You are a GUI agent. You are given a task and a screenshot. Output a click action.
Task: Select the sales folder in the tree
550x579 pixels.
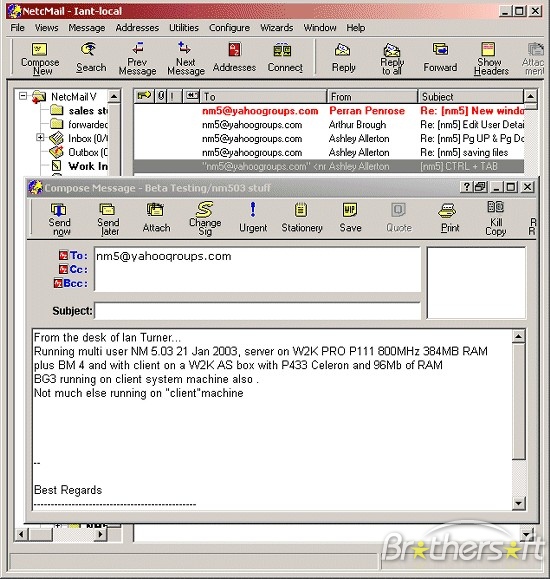tap(79, 110)
